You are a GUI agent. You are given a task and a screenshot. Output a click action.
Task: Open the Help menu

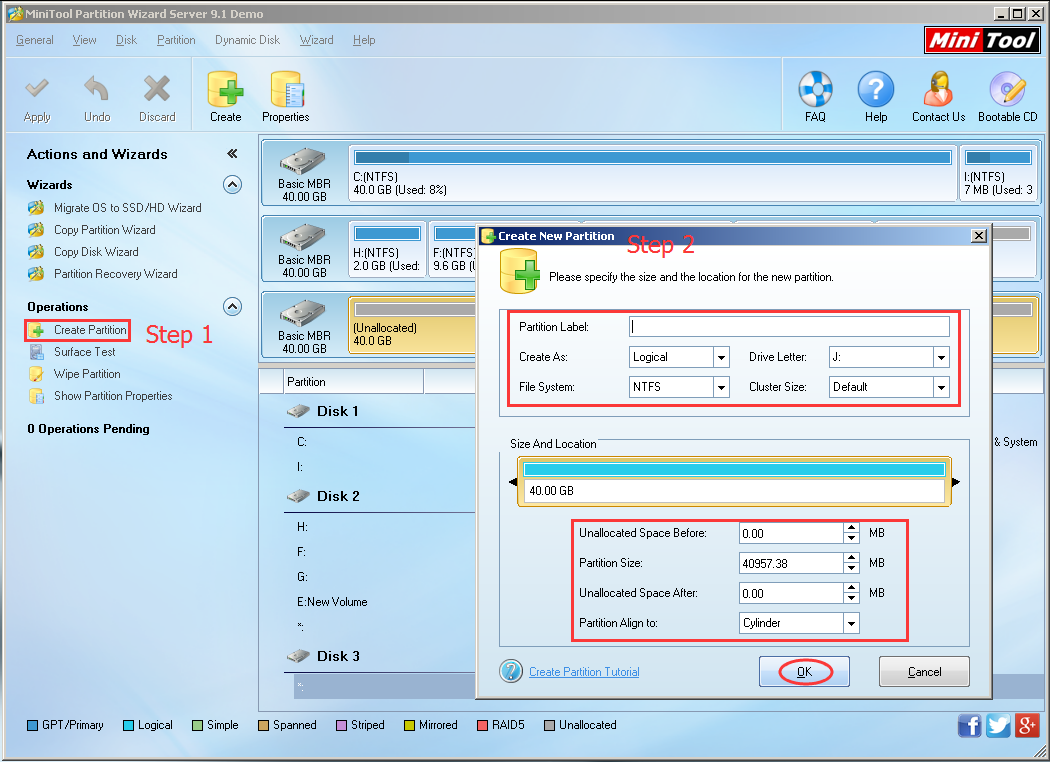[x=364, y=40]
